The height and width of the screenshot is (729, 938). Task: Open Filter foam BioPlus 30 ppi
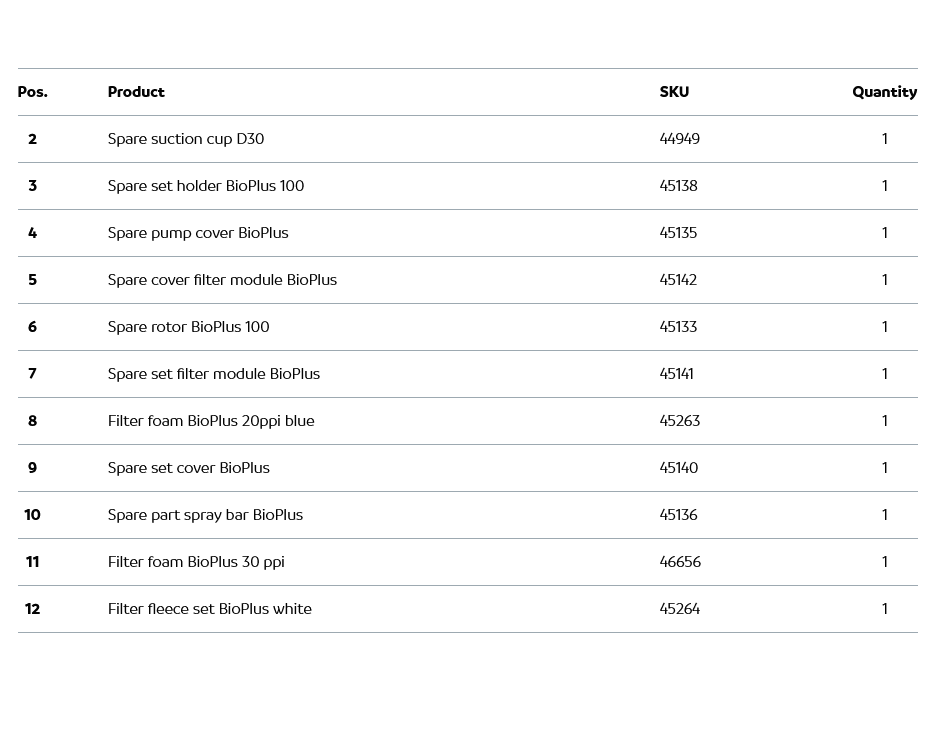196,562
